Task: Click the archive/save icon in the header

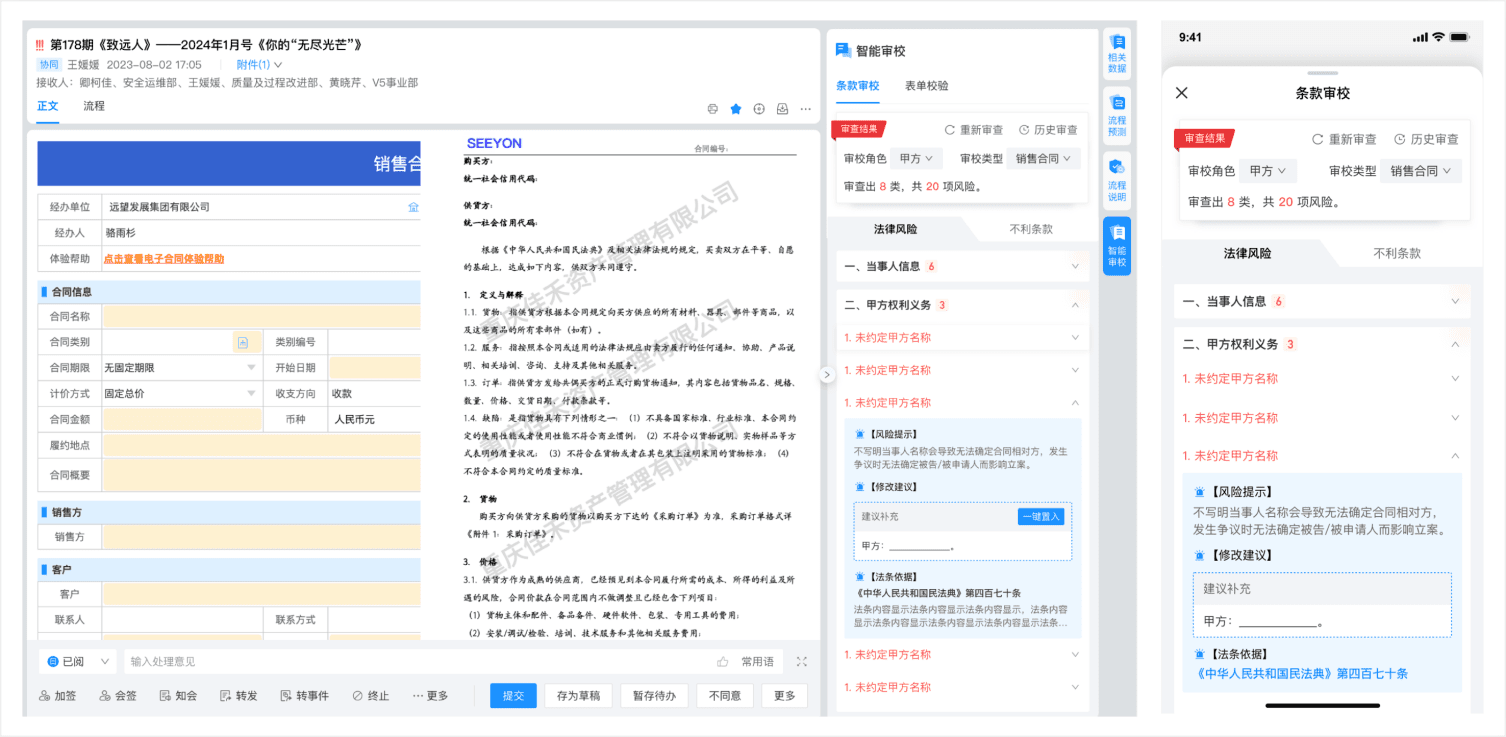Action: tap(782, 109)
